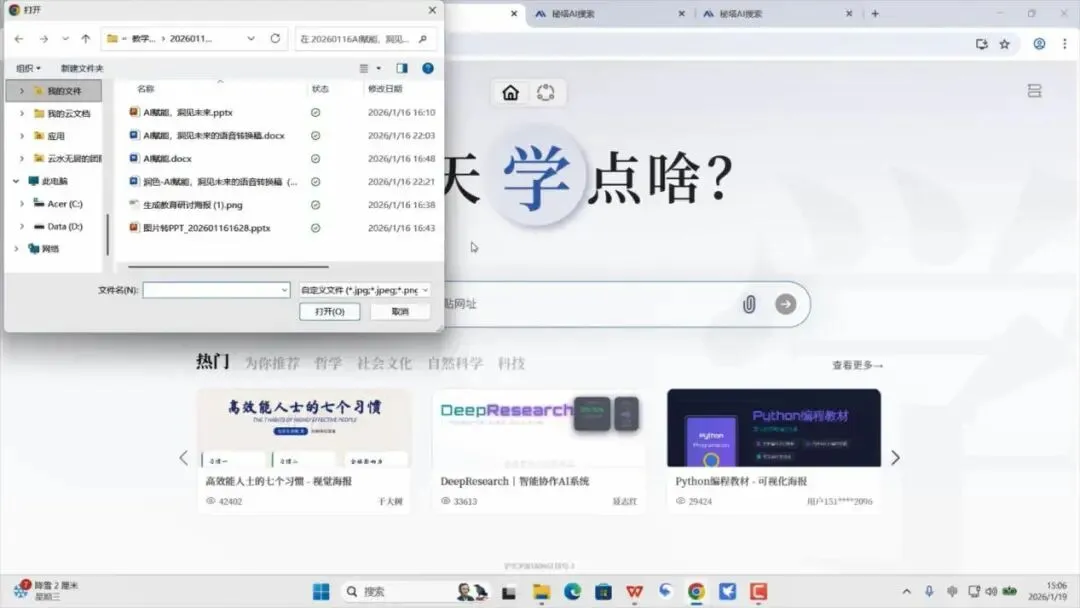
Task: Toggle the preview pane in file dialog
Action: 402,68
